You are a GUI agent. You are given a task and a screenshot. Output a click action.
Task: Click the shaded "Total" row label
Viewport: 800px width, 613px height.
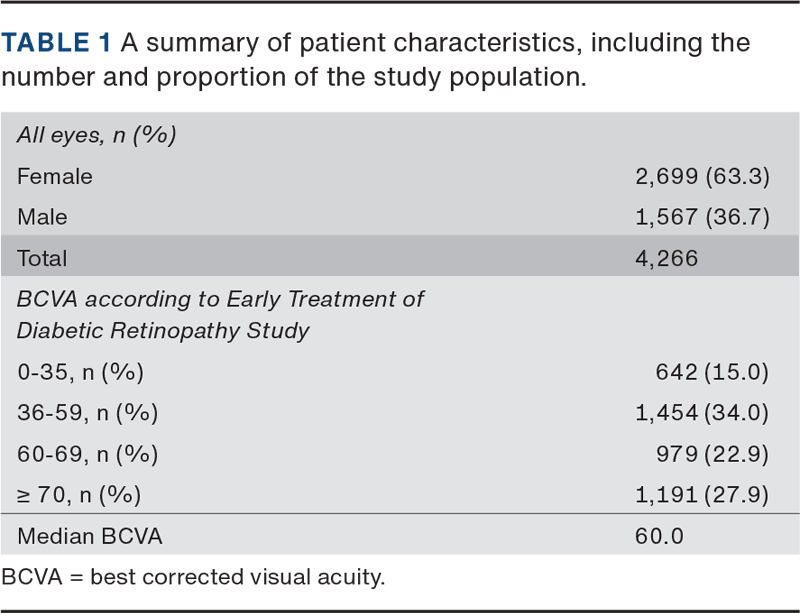point(42,258)
